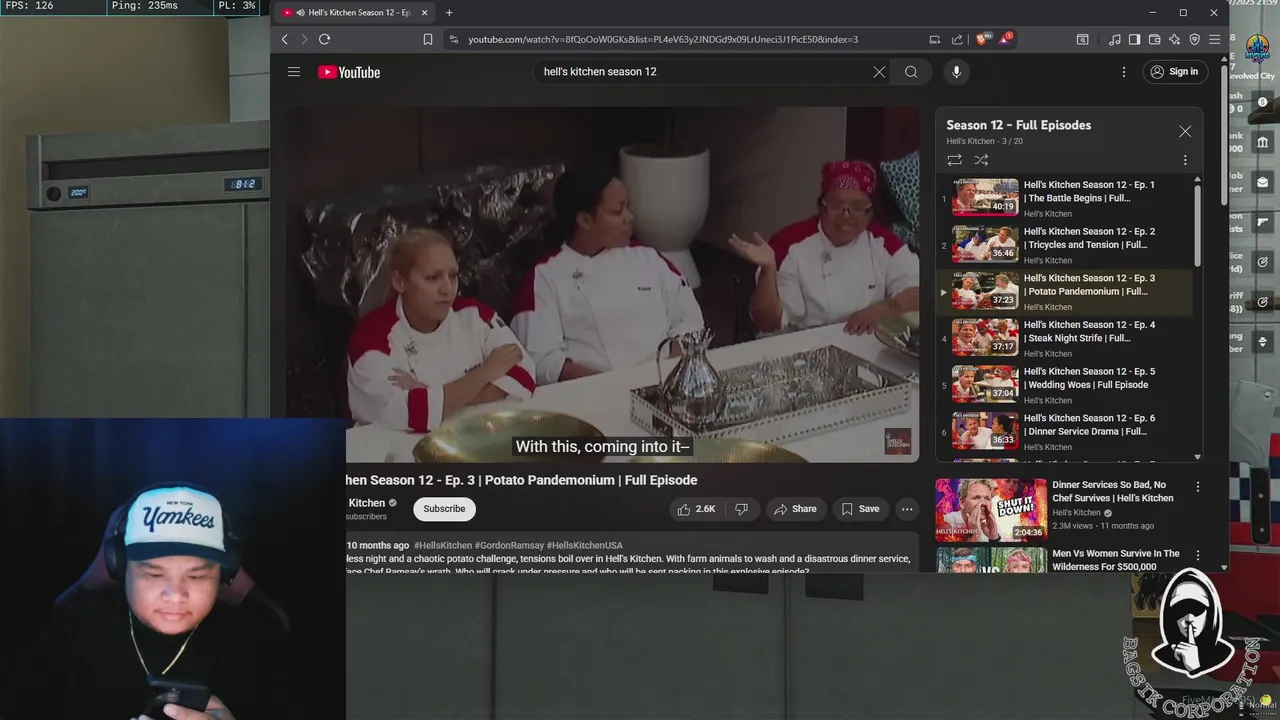The height and width of the screenshot is (720, 1280).
Task: Click the #GordonRamsay hashtag
Action: click(x=509, y=546)
